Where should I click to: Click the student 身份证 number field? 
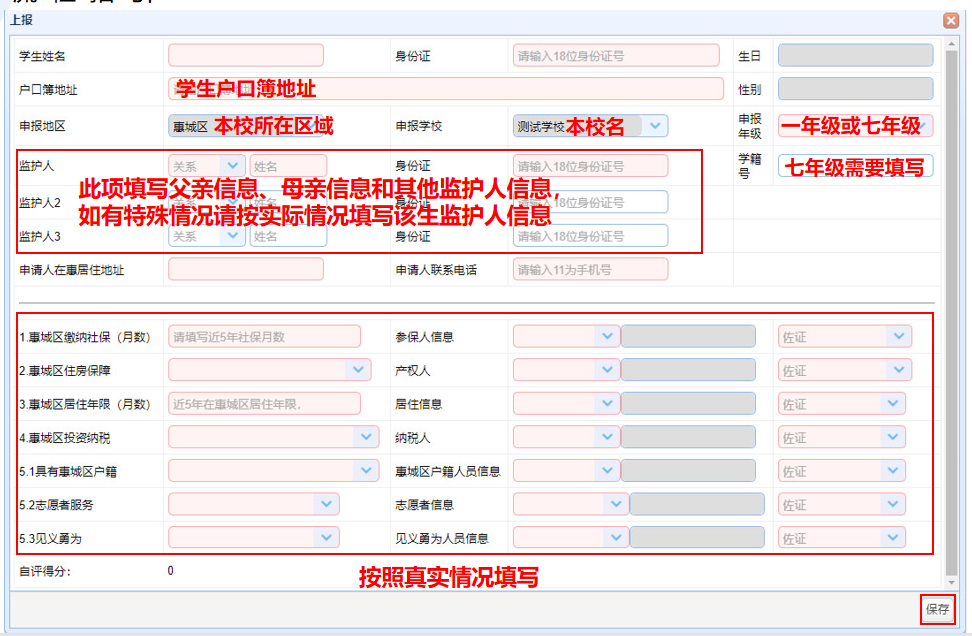pos(616,56)
